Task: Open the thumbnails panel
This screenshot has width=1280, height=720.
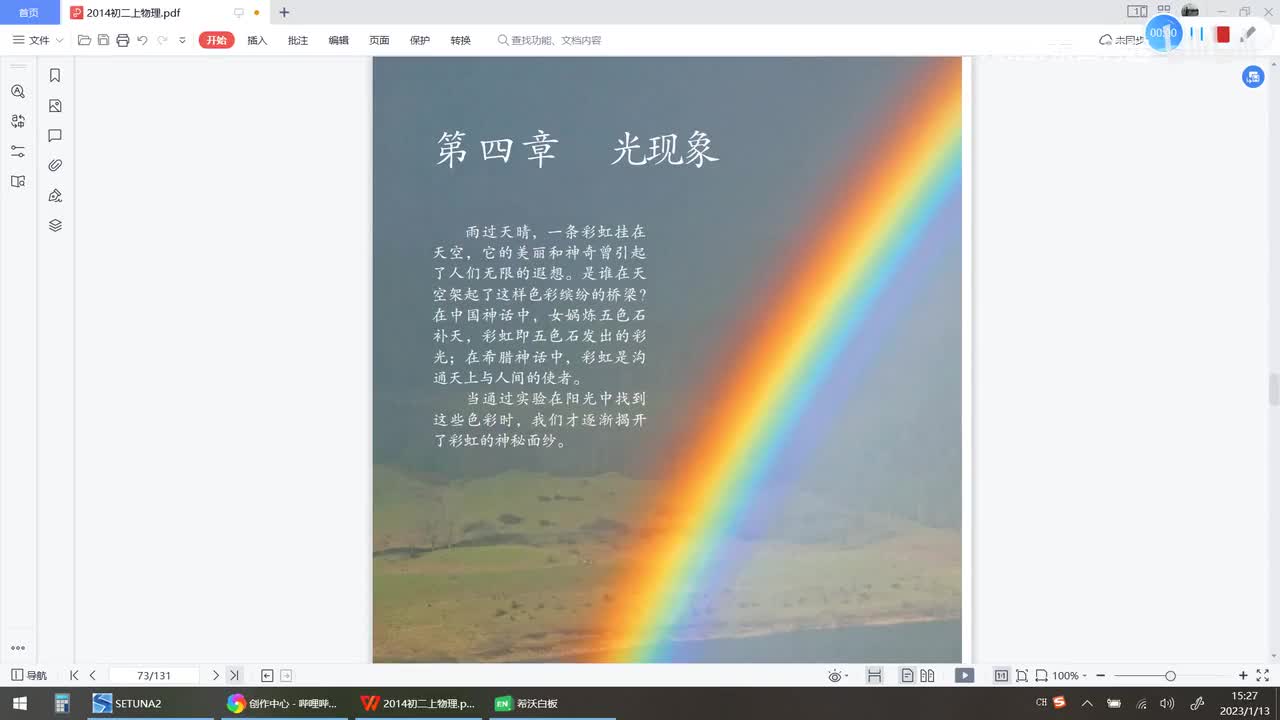Action: tap(55, 105)
